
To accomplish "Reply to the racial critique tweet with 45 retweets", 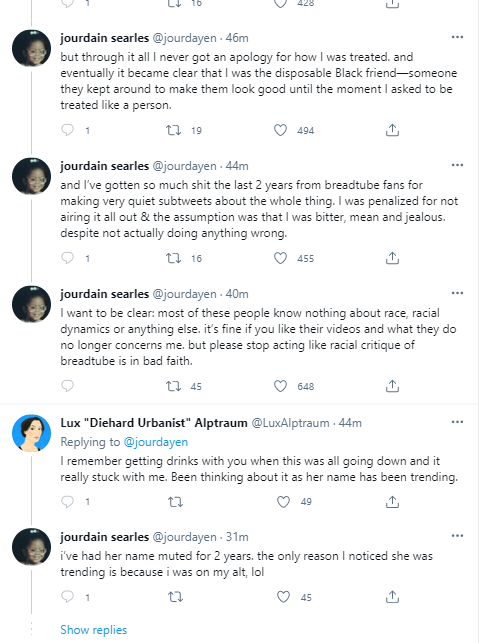I will pyautogui.click(x=67, y=386).
